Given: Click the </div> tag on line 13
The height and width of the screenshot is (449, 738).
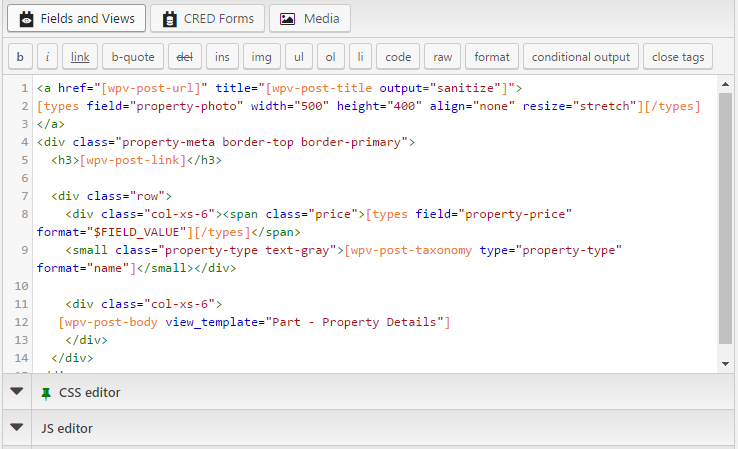Looking at the screenshot, I should pyautogui.click(x=86, y=340).
